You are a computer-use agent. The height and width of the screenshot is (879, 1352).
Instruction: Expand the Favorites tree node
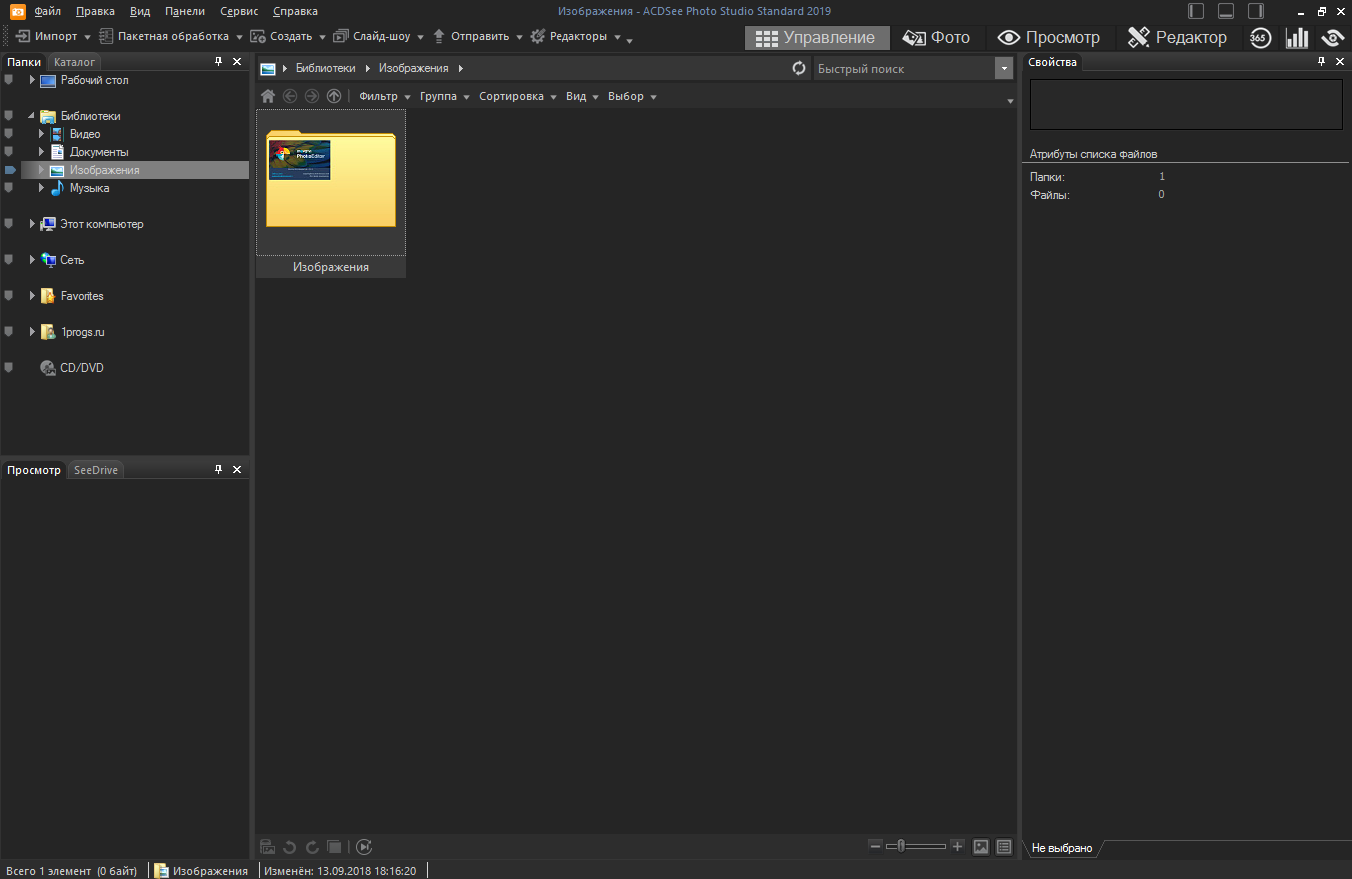32,296
